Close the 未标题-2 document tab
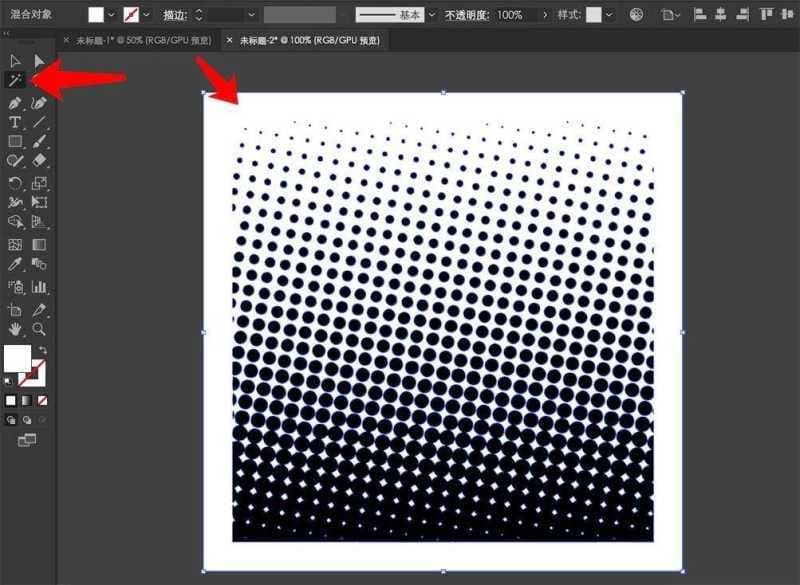Screen dimensions: 800x585 230,40
